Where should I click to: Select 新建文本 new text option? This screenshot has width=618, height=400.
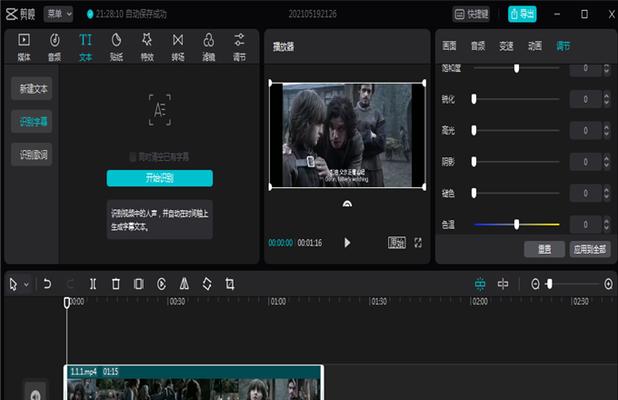point(33,89)
